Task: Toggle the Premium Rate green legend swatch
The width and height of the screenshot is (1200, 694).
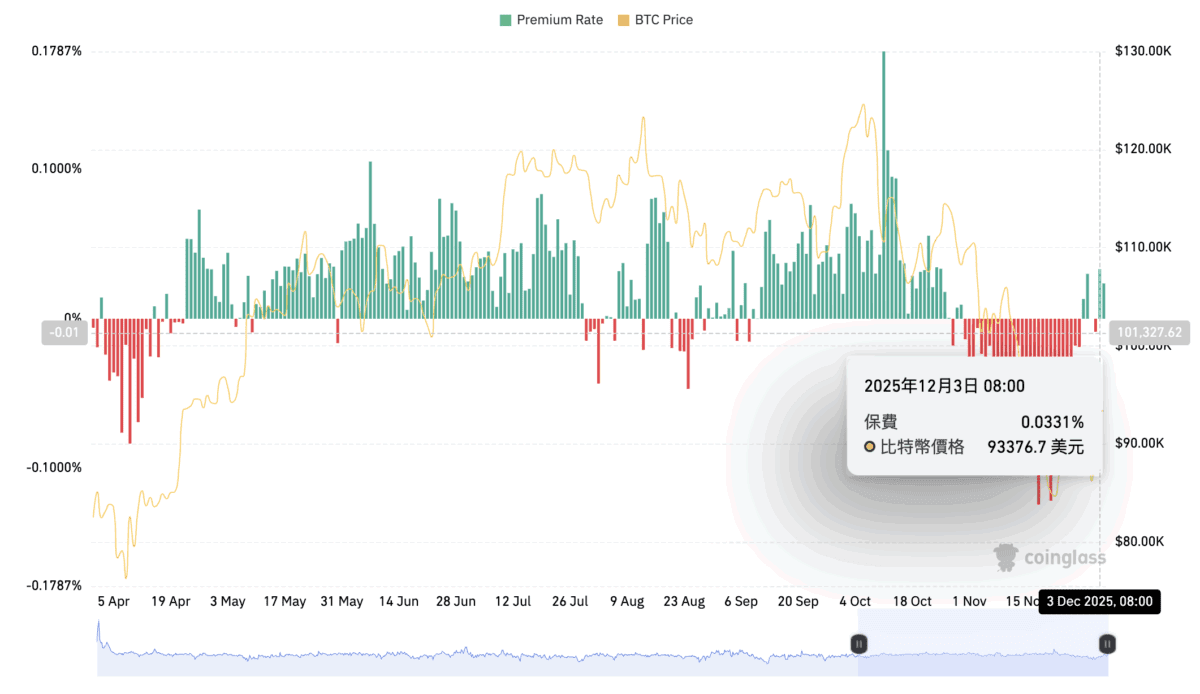Action: pyautogui.click(x=506, y=20)
